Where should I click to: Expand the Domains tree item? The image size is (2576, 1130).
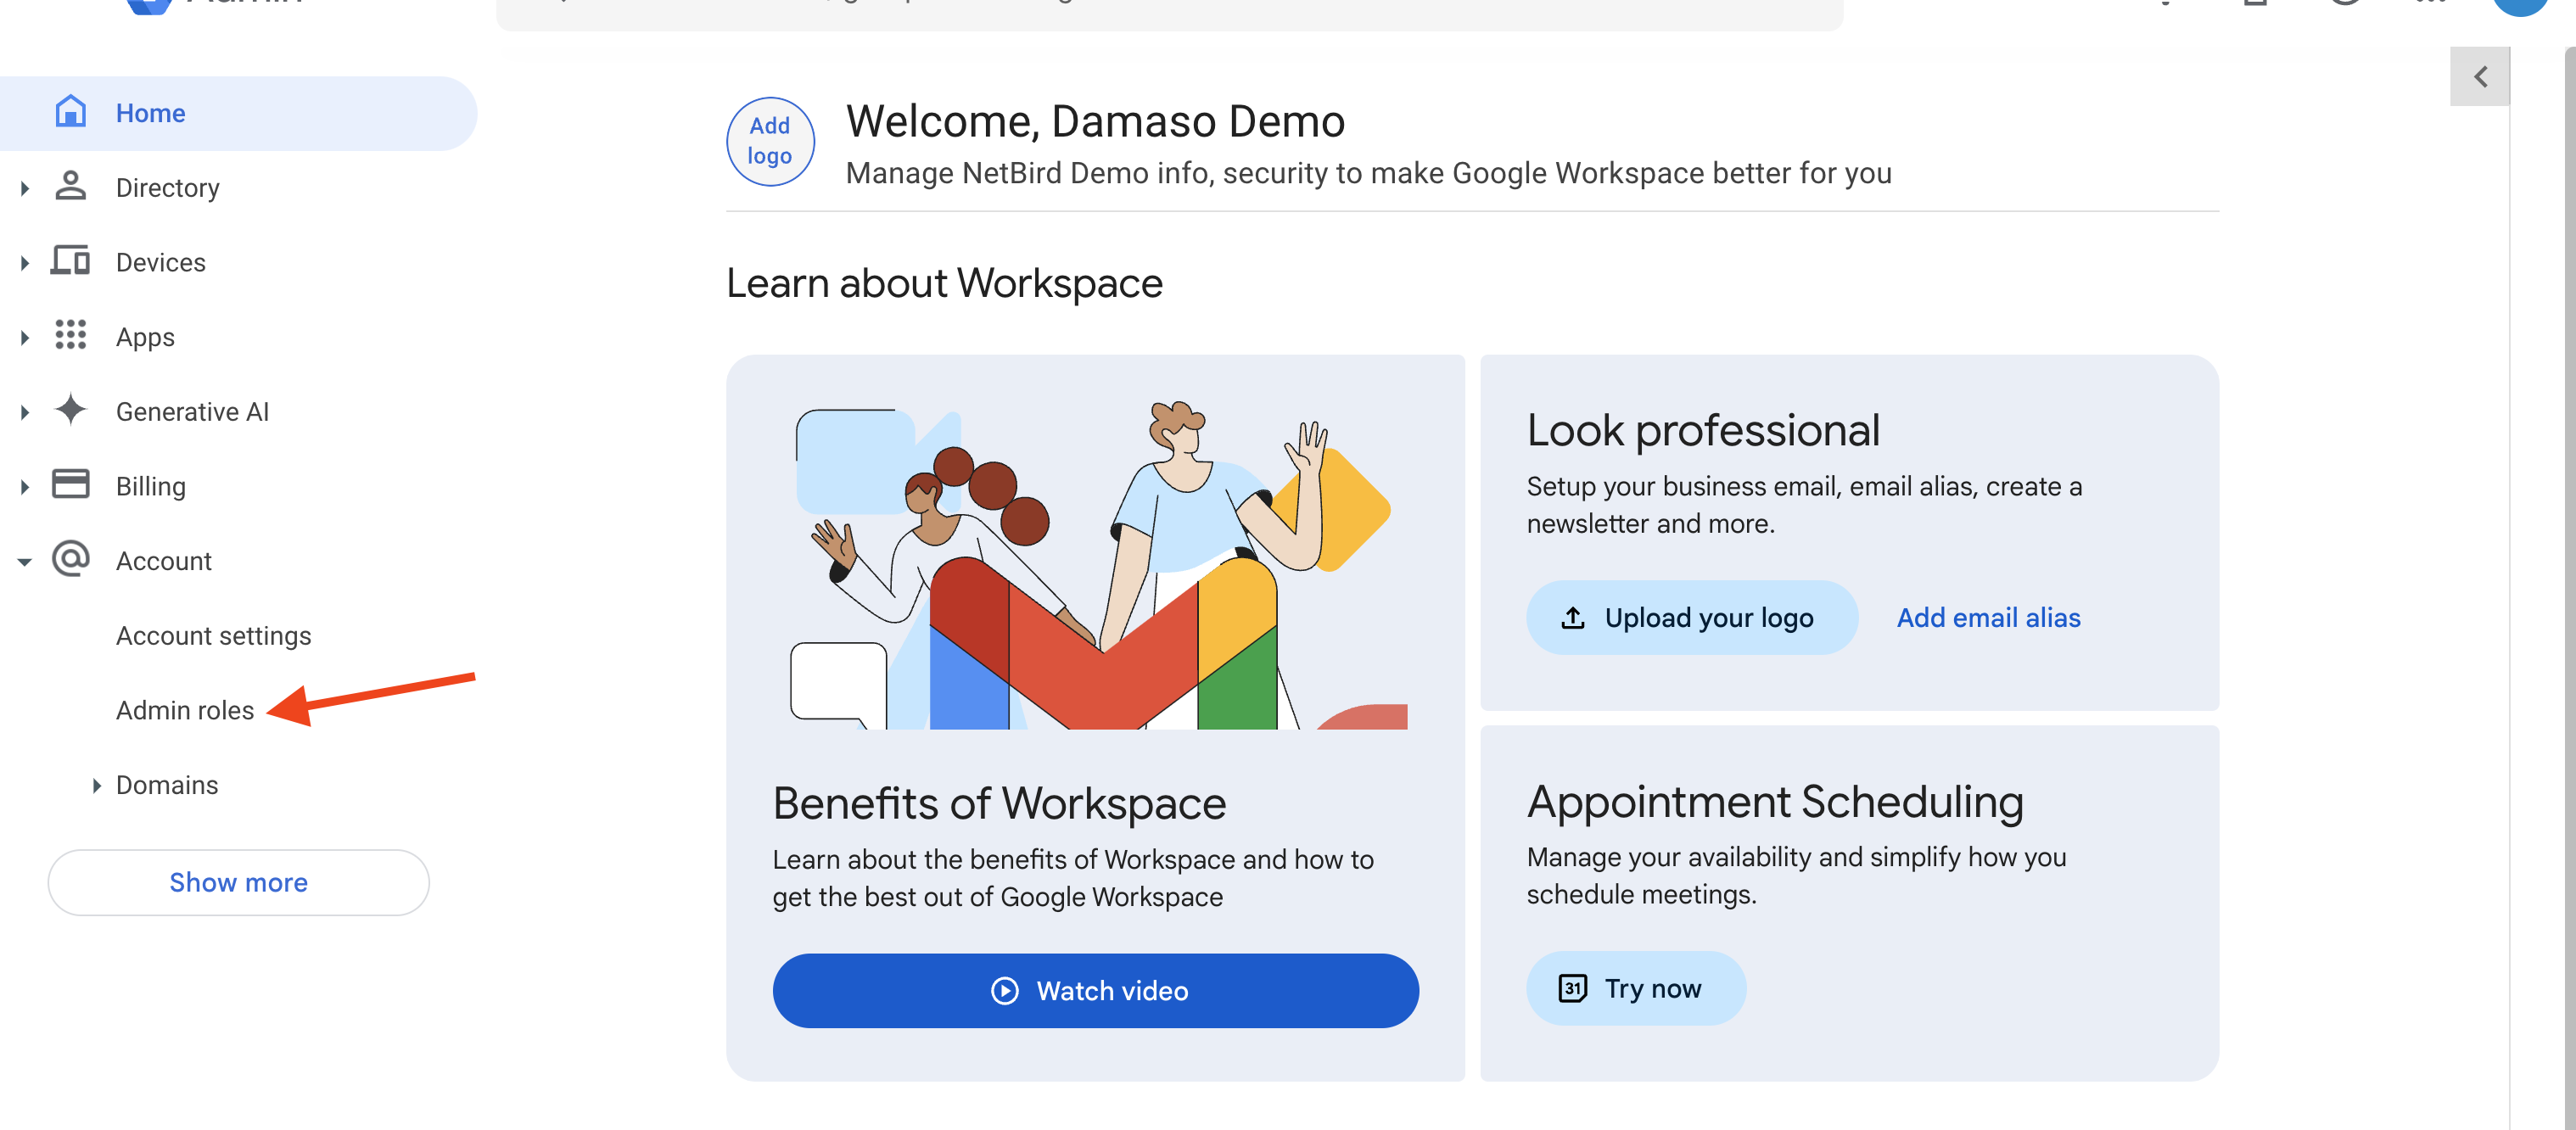click(97, 785)
